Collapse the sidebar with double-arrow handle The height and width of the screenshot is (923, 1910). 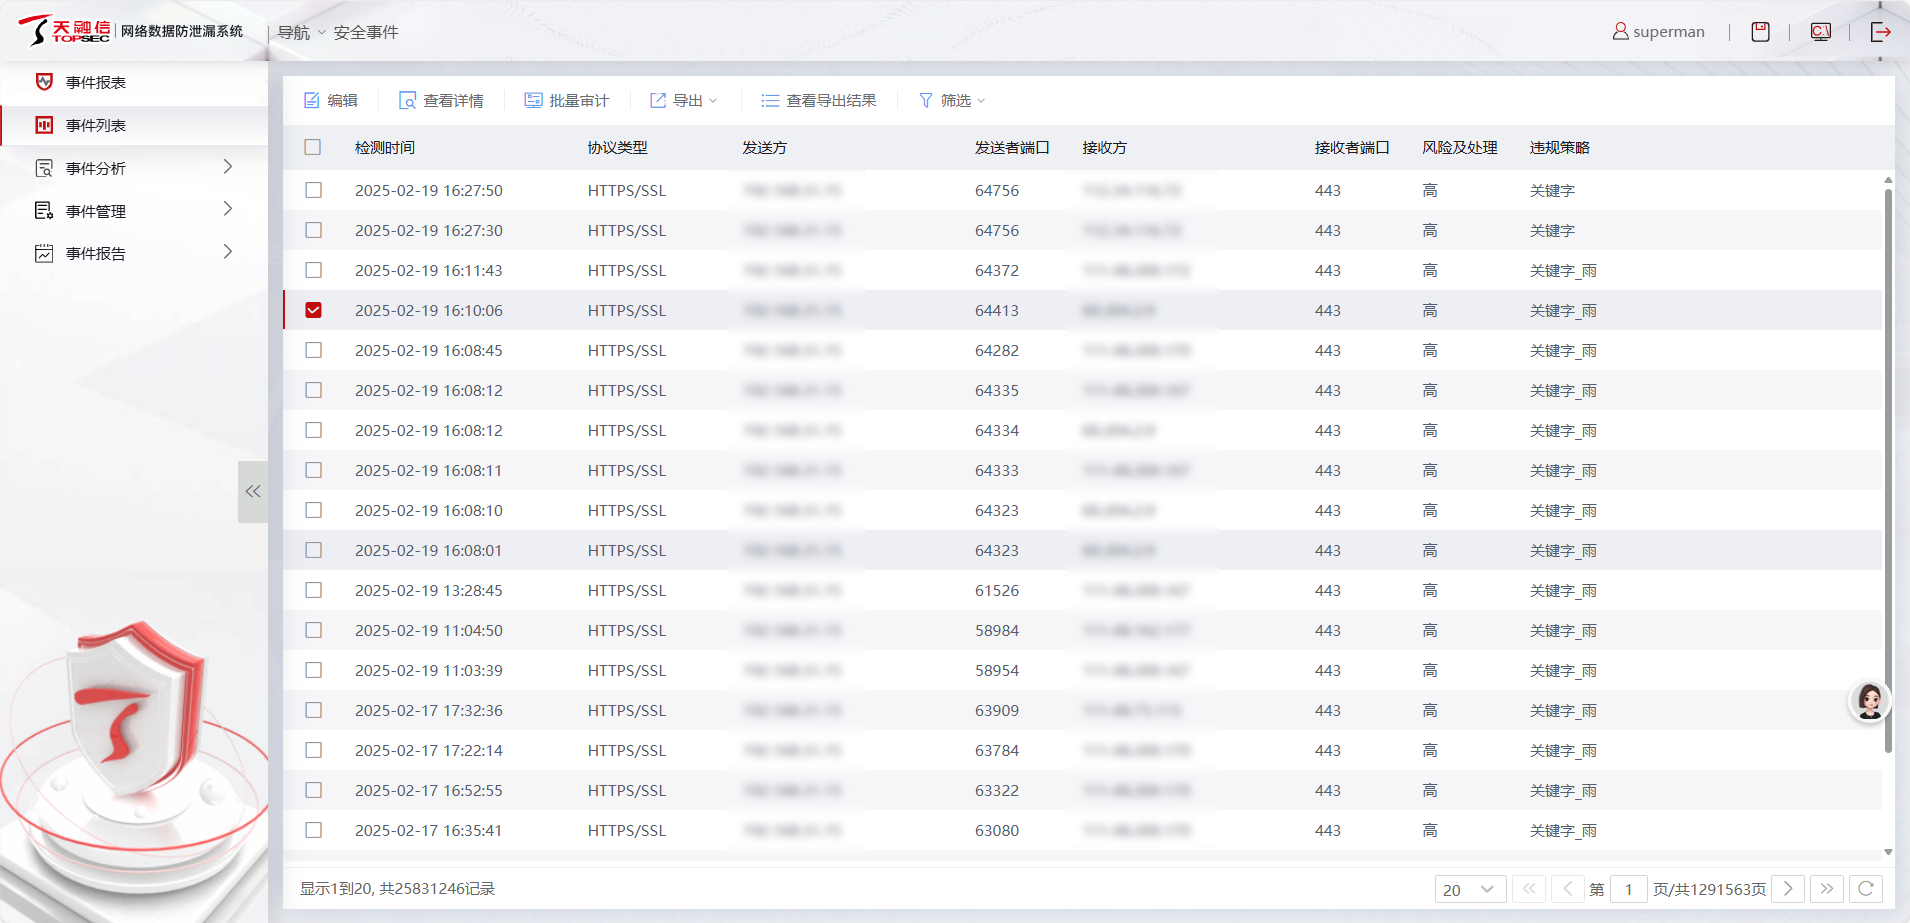point(253,491)
